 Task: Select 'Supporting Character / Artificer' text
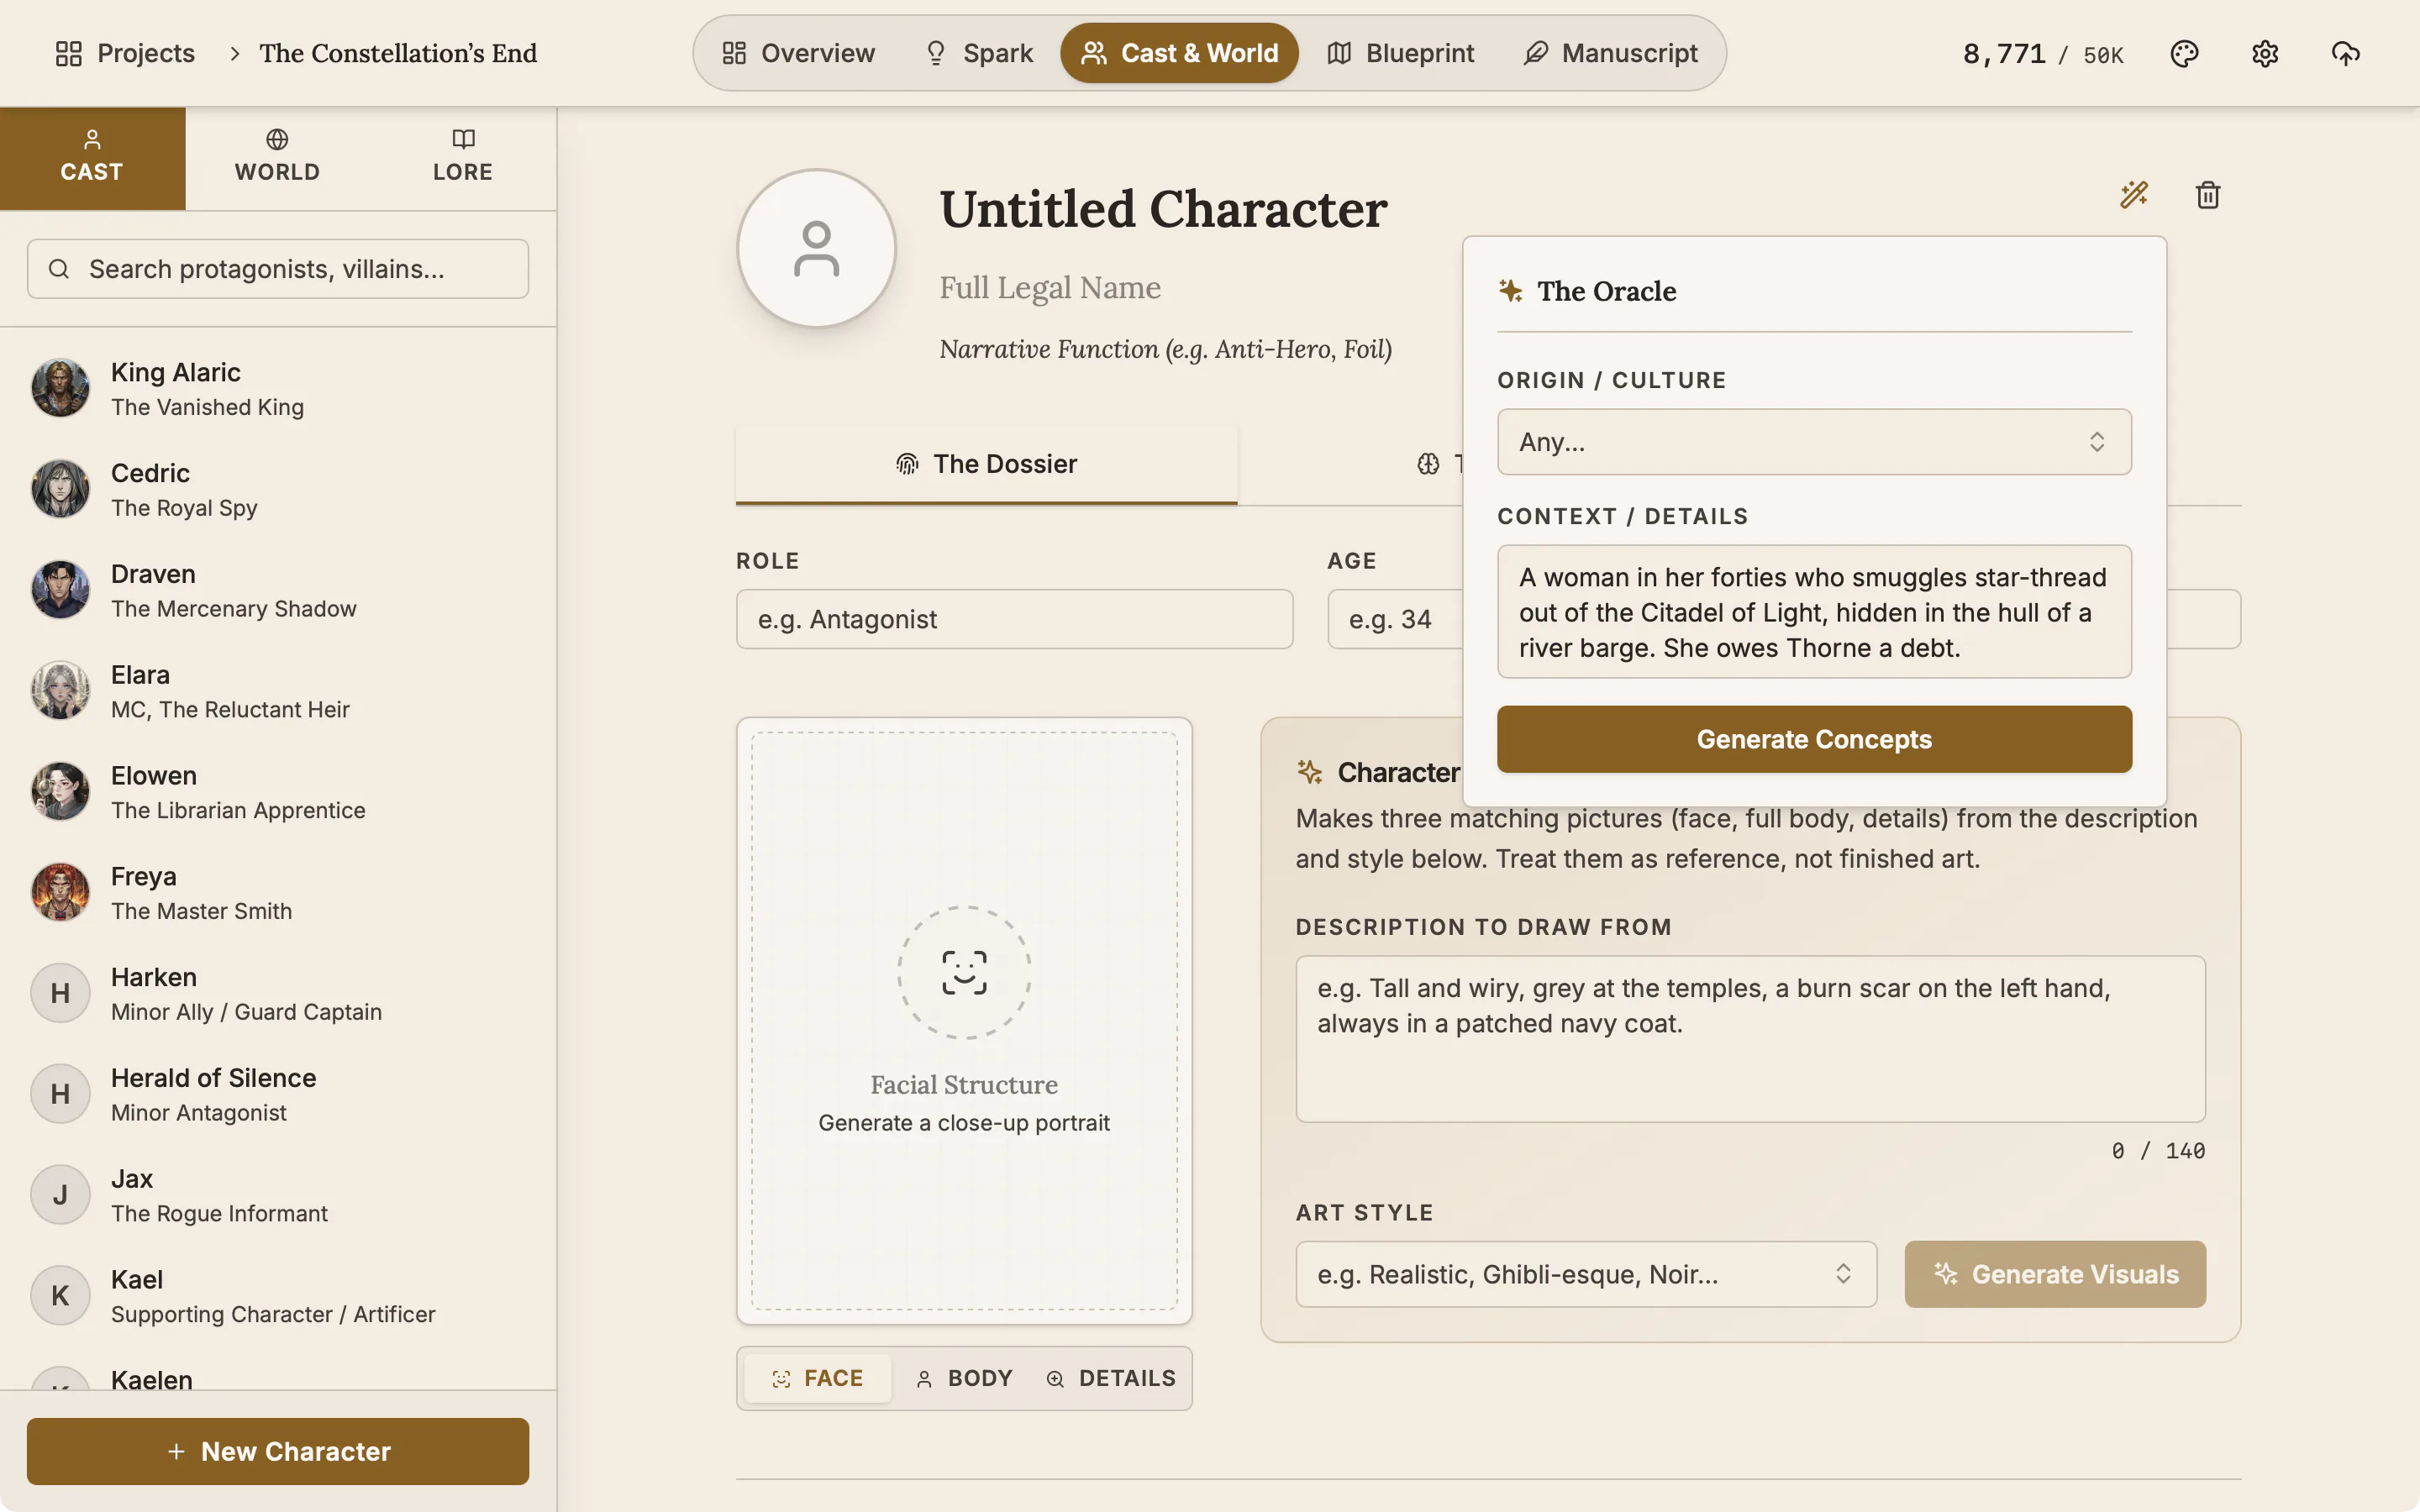coord(273,1314)
